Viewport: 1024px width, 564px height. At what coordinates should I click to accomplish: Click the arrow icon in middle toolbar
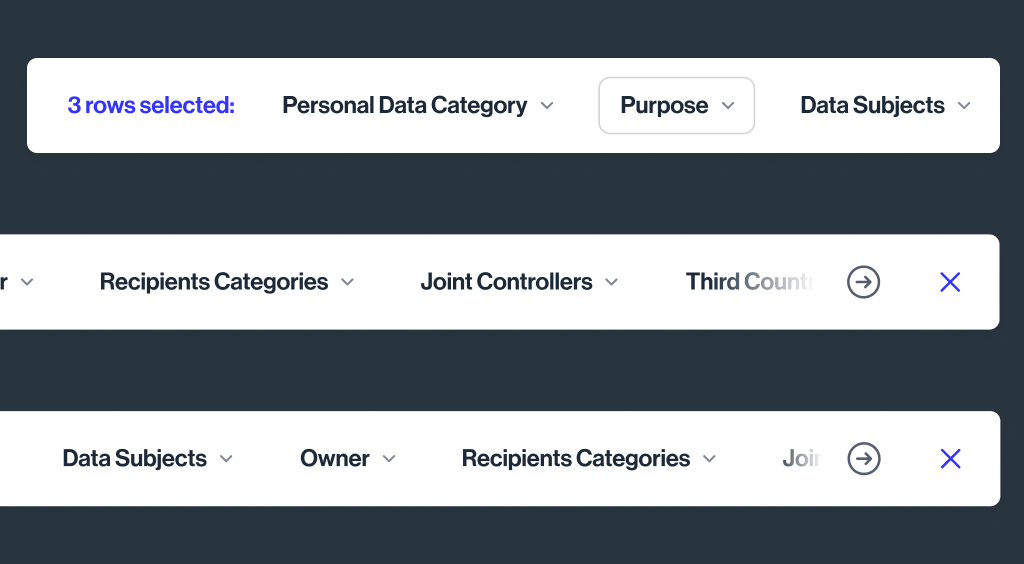pyautogui.click(x=863, y=283)
